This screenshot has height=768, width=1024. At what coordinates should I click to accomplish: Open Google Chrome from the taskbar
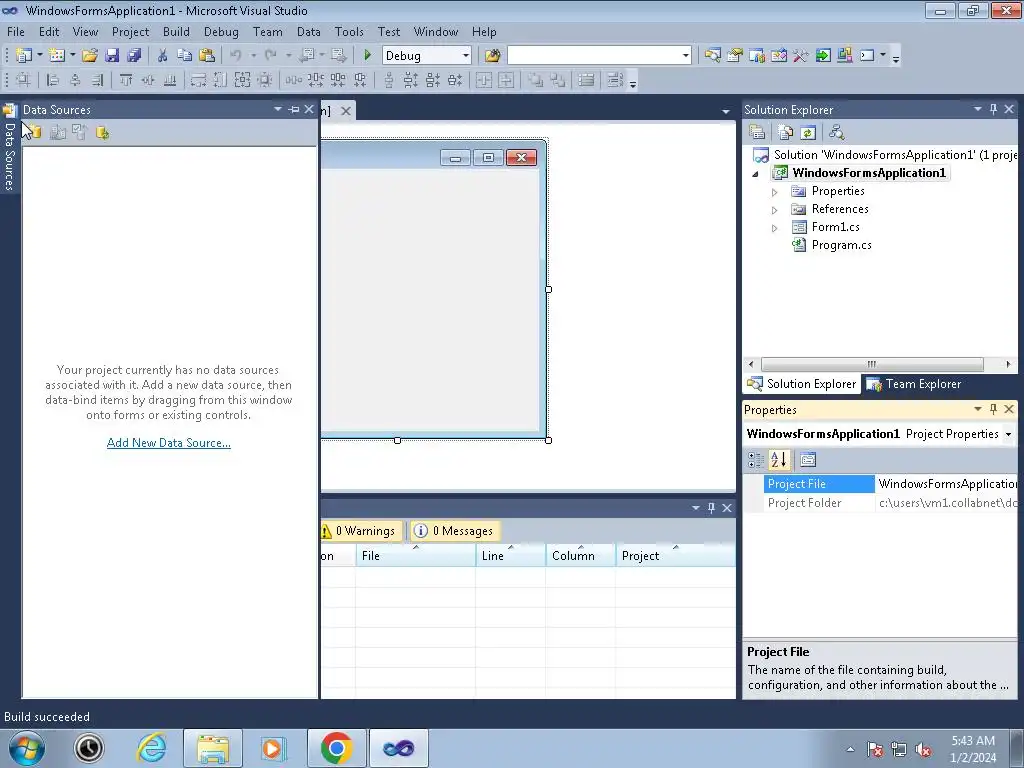[x=336, y=748]
